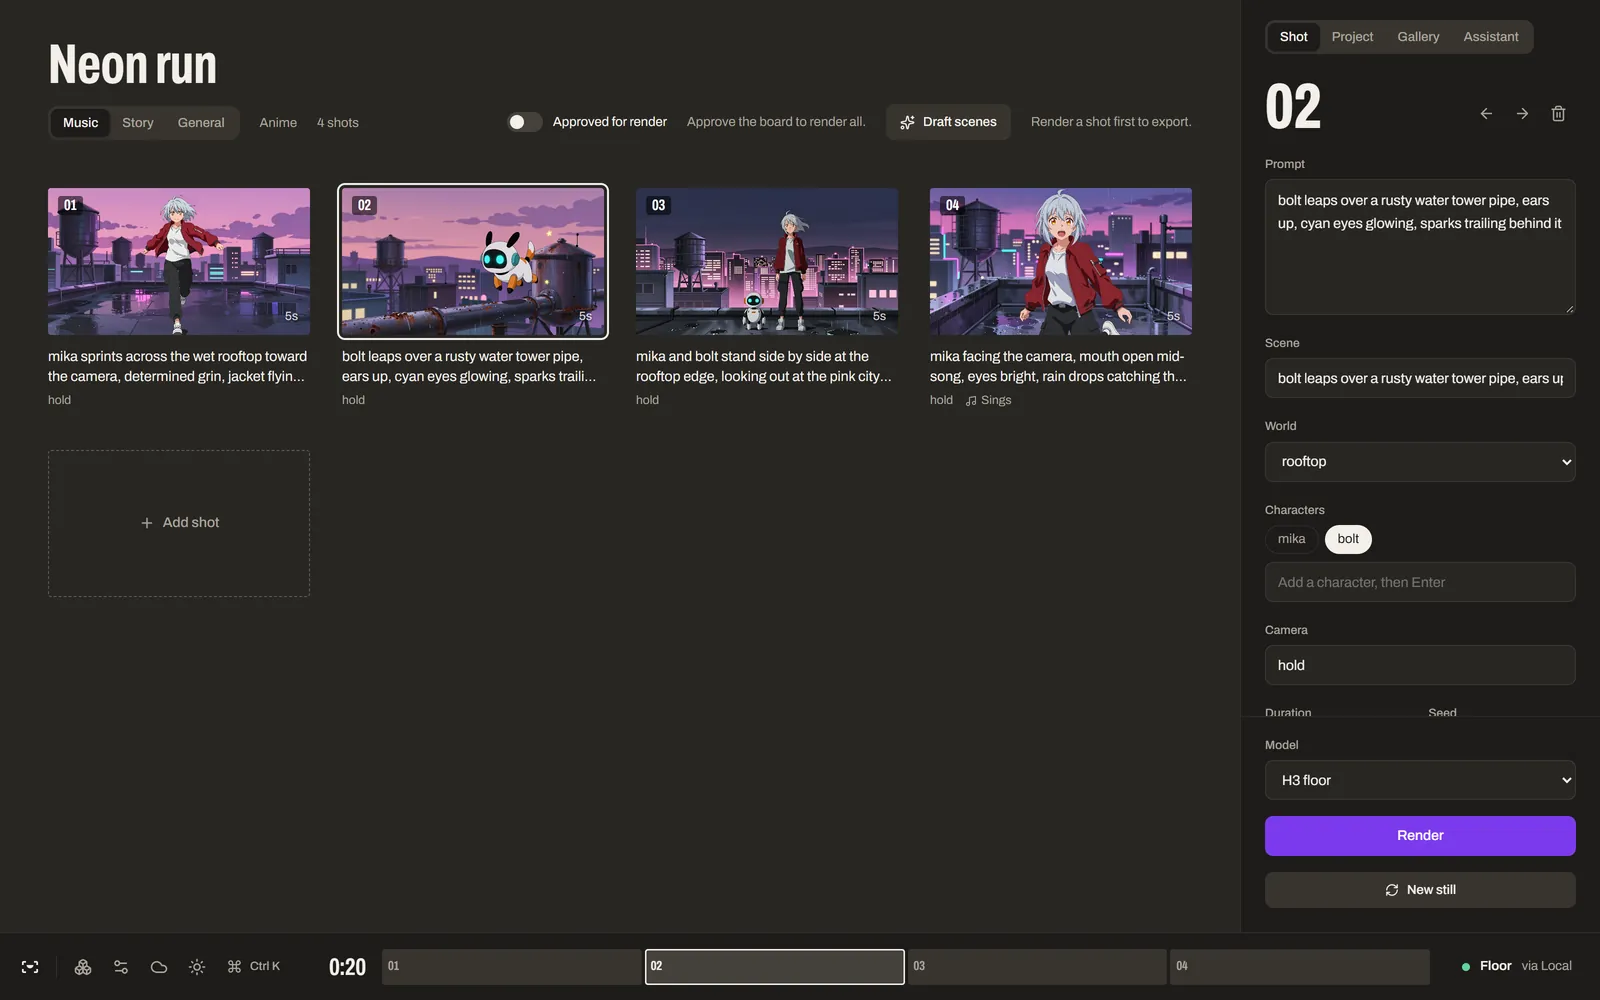Open the Ctrl K command palette
Screen dimensions: 1600x1000
(254, 967)
